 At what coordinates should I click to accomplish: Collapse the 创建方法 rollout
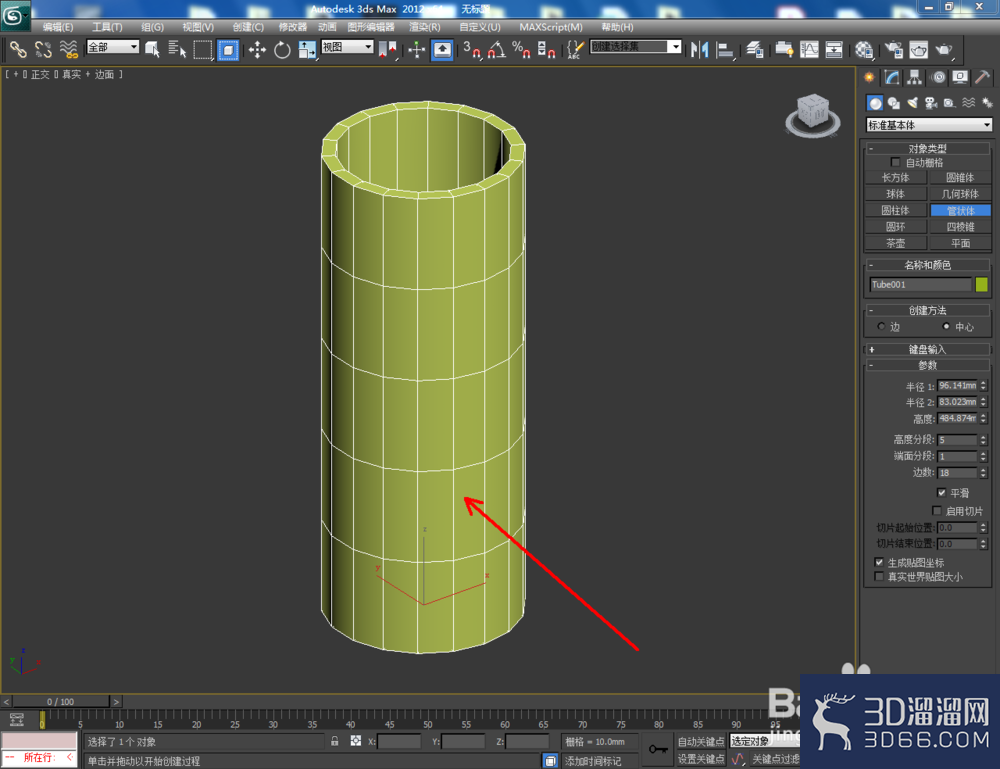(x=927, y=310)
